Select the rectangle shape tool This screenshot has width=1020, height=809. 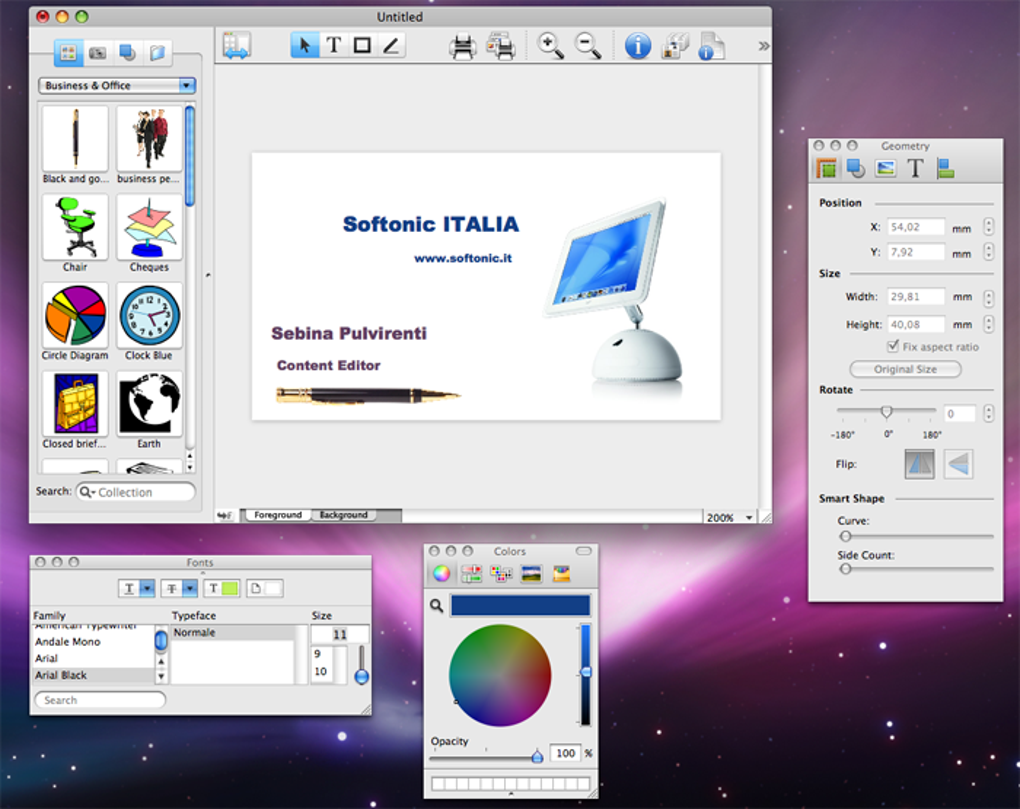(x=362, y=46)
